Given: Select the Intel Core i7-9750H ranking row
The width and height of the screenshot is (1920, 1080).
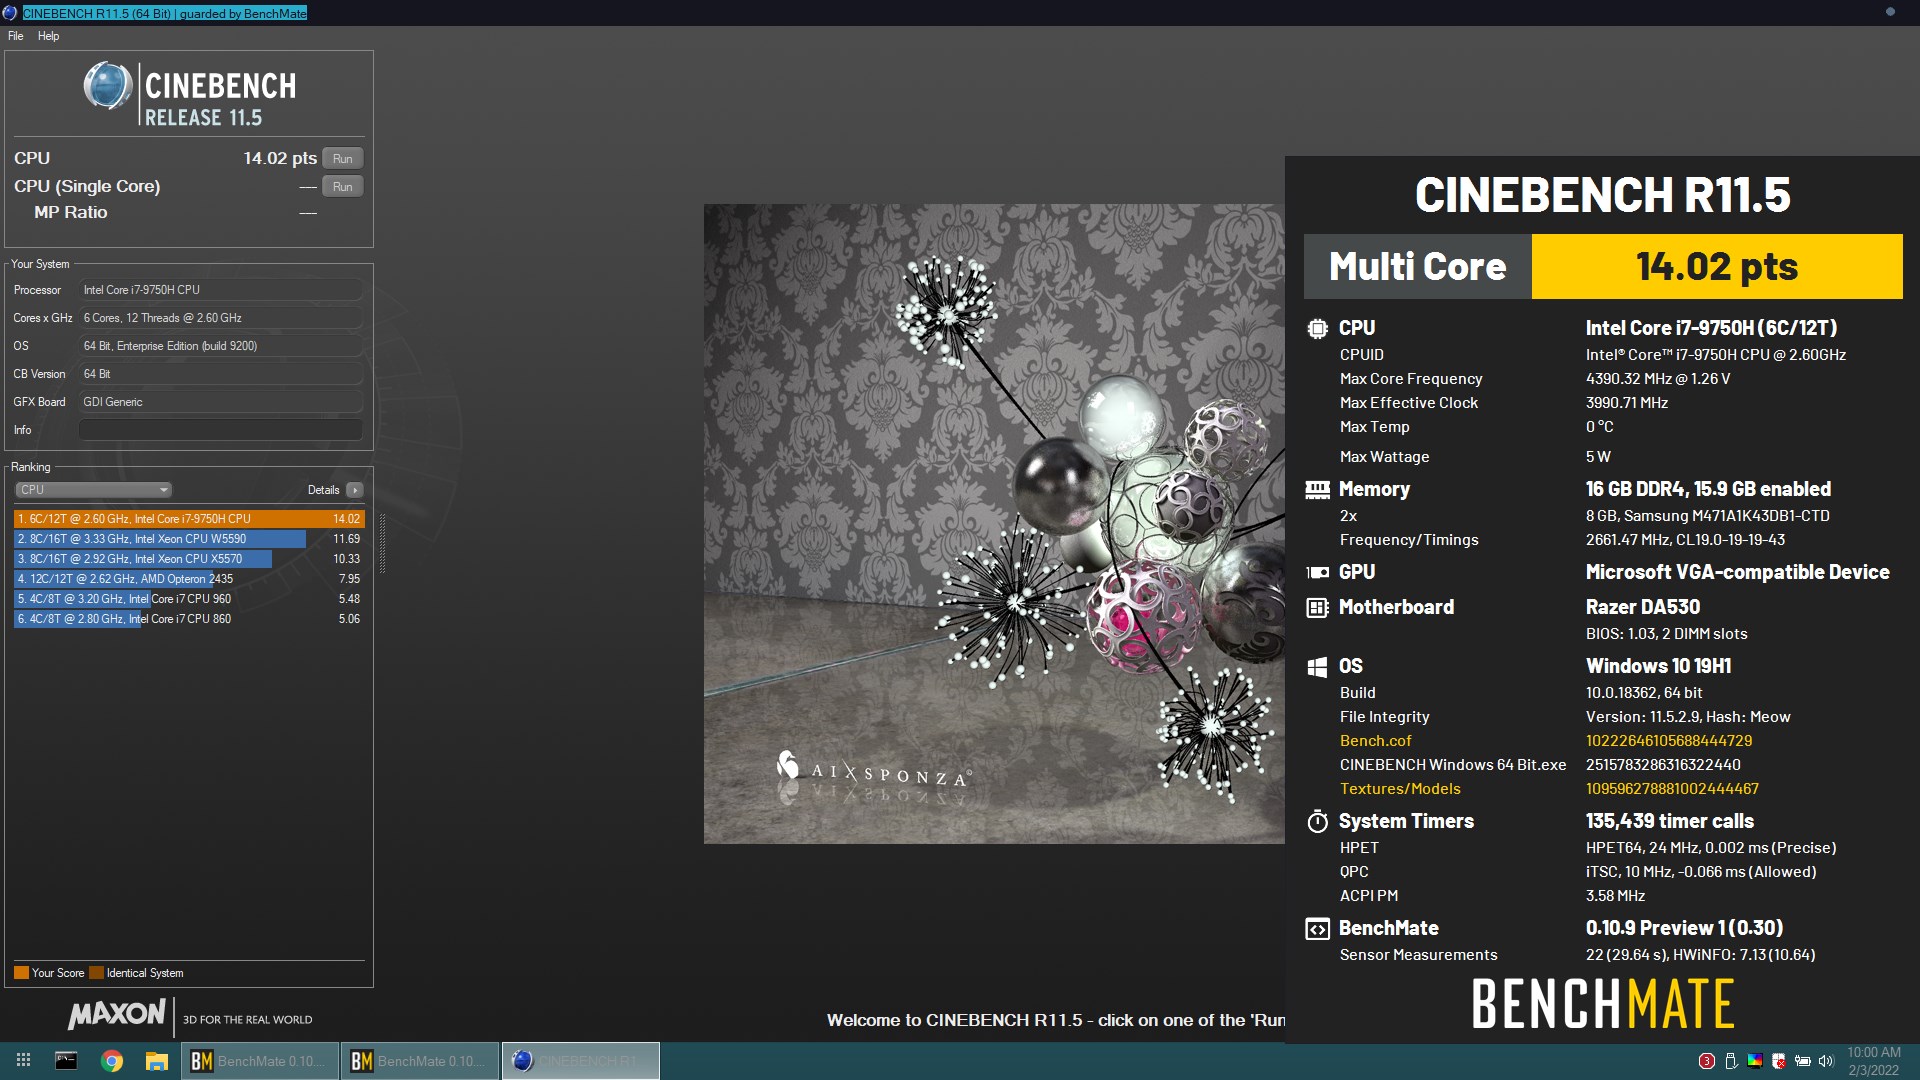Looking at the screenshot, I should pyautogui.click(x=189, y=519).
